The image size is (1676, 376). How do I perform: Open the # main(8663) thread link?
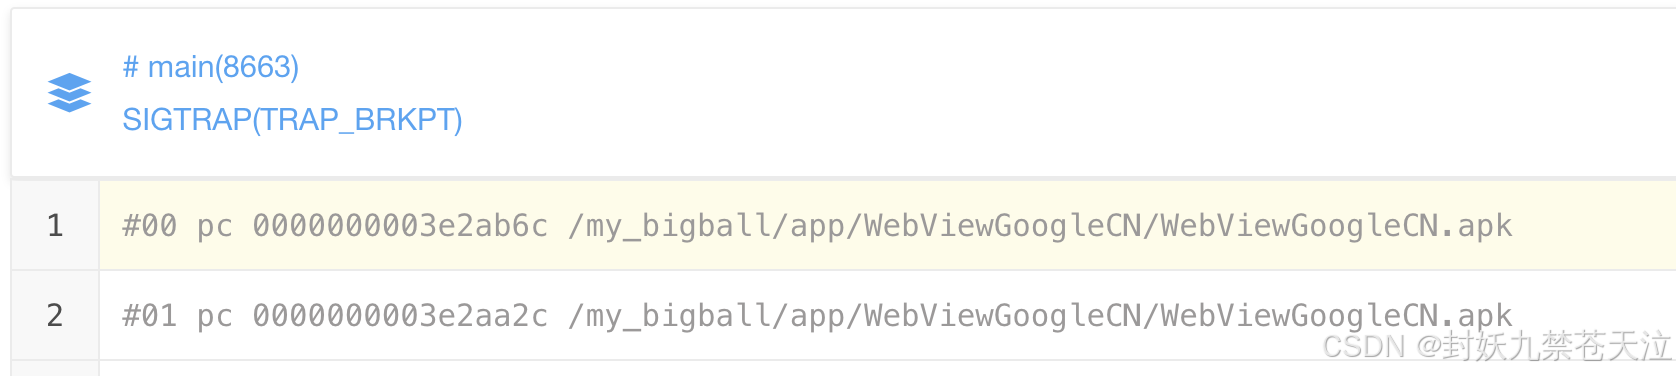point(210,67)
